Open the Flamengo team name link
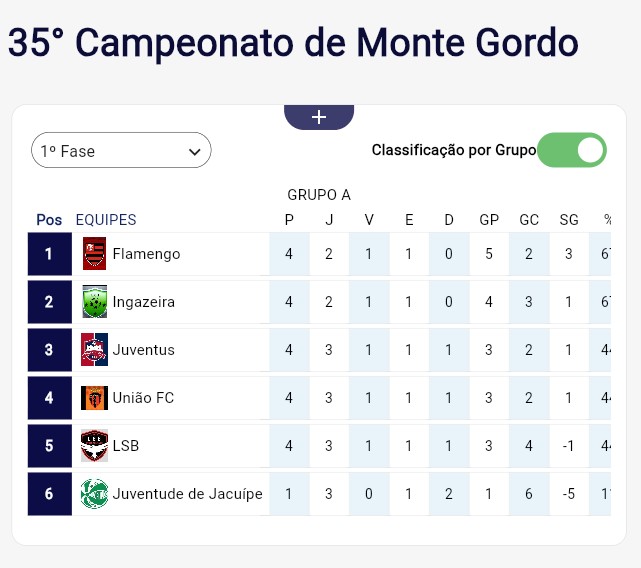Image resolution: width=641 pixels, height=568 pixels. pos(146,254)
